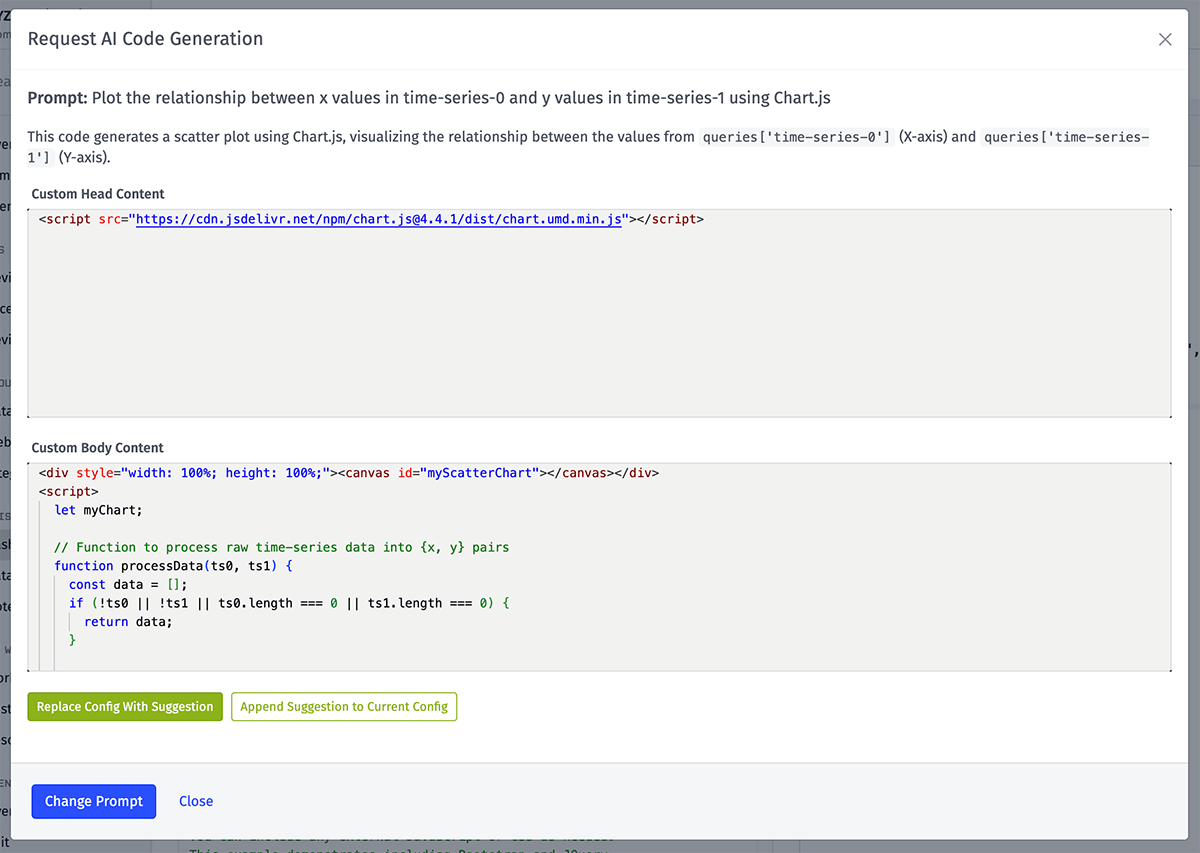Dismiss the dialog with the X icon
Viewport: 1200px width, 853px height.
pos(1165,39)
